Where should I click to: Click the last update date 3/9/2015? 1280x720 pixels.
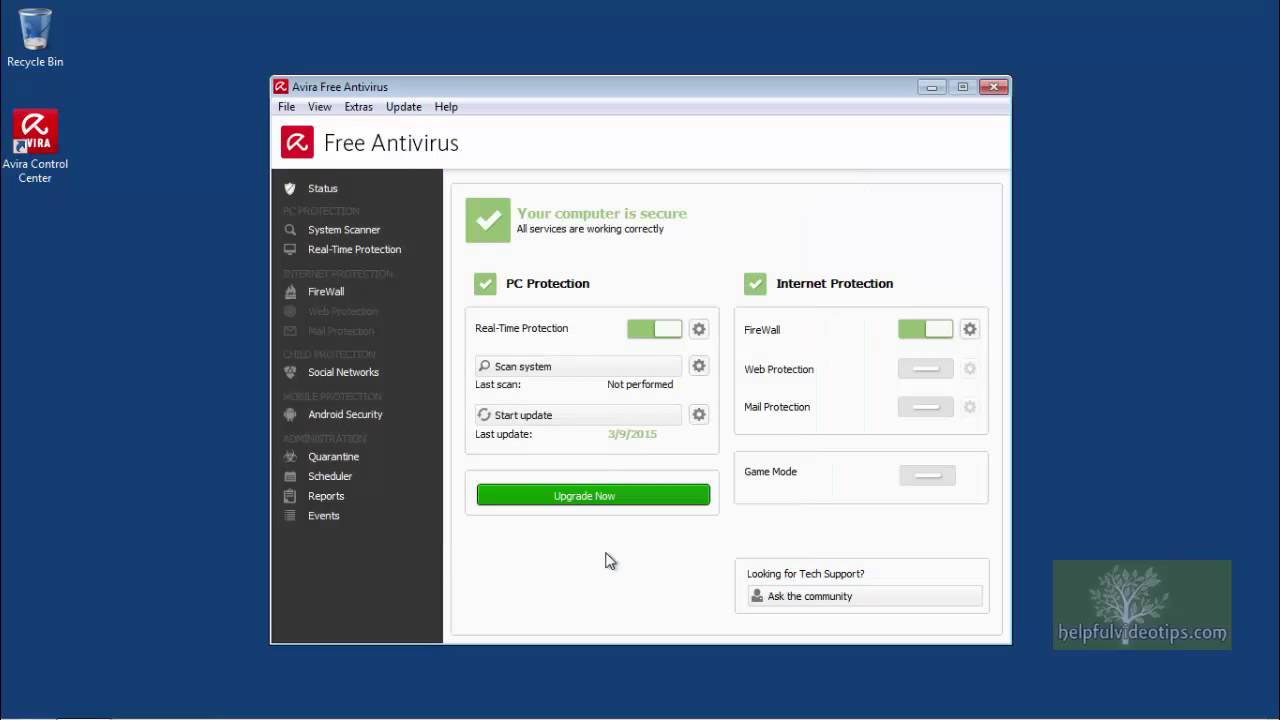(632, 434)
